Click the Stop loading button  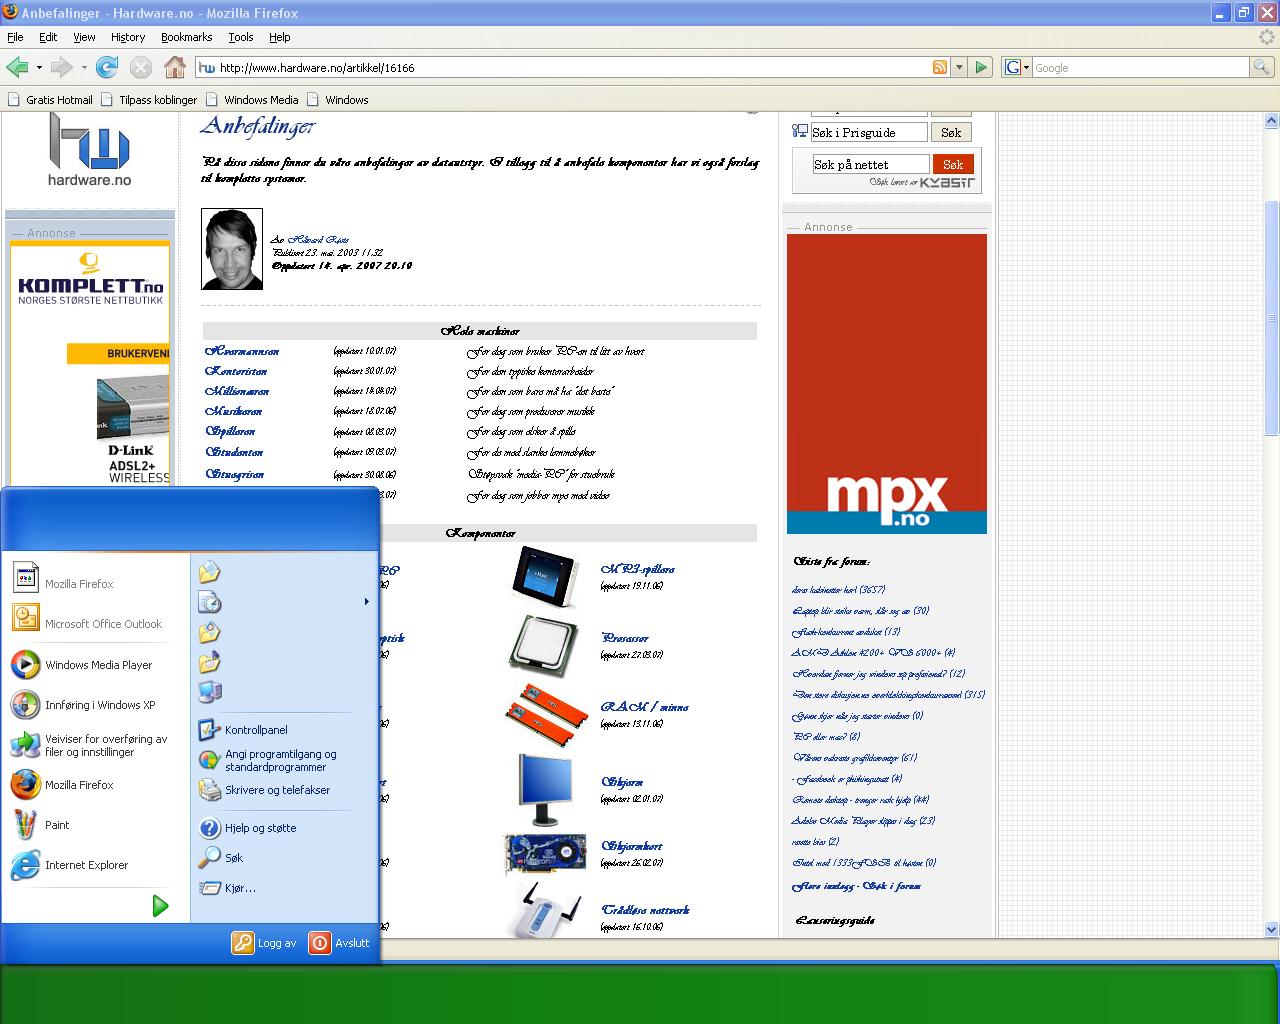(141, 67)
